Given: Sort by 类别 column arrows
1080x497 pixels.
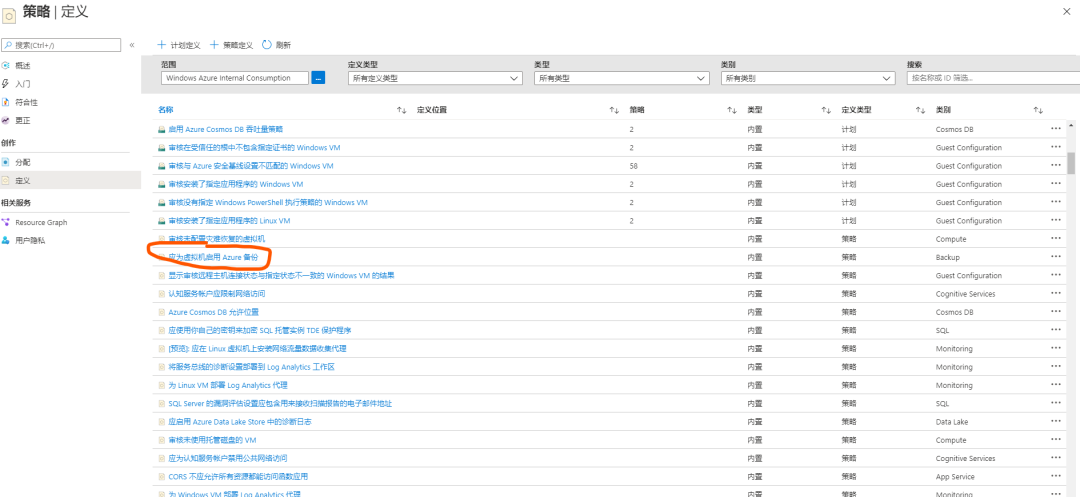Looking at the screenshot, I should pyautogui.click(x=1039, y=110).
